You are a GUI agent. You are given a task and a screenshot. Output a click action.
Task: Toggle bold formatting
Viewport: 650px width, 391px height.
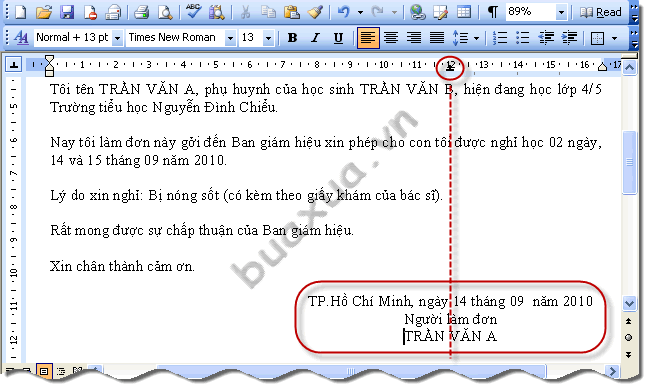coord(292,38)
